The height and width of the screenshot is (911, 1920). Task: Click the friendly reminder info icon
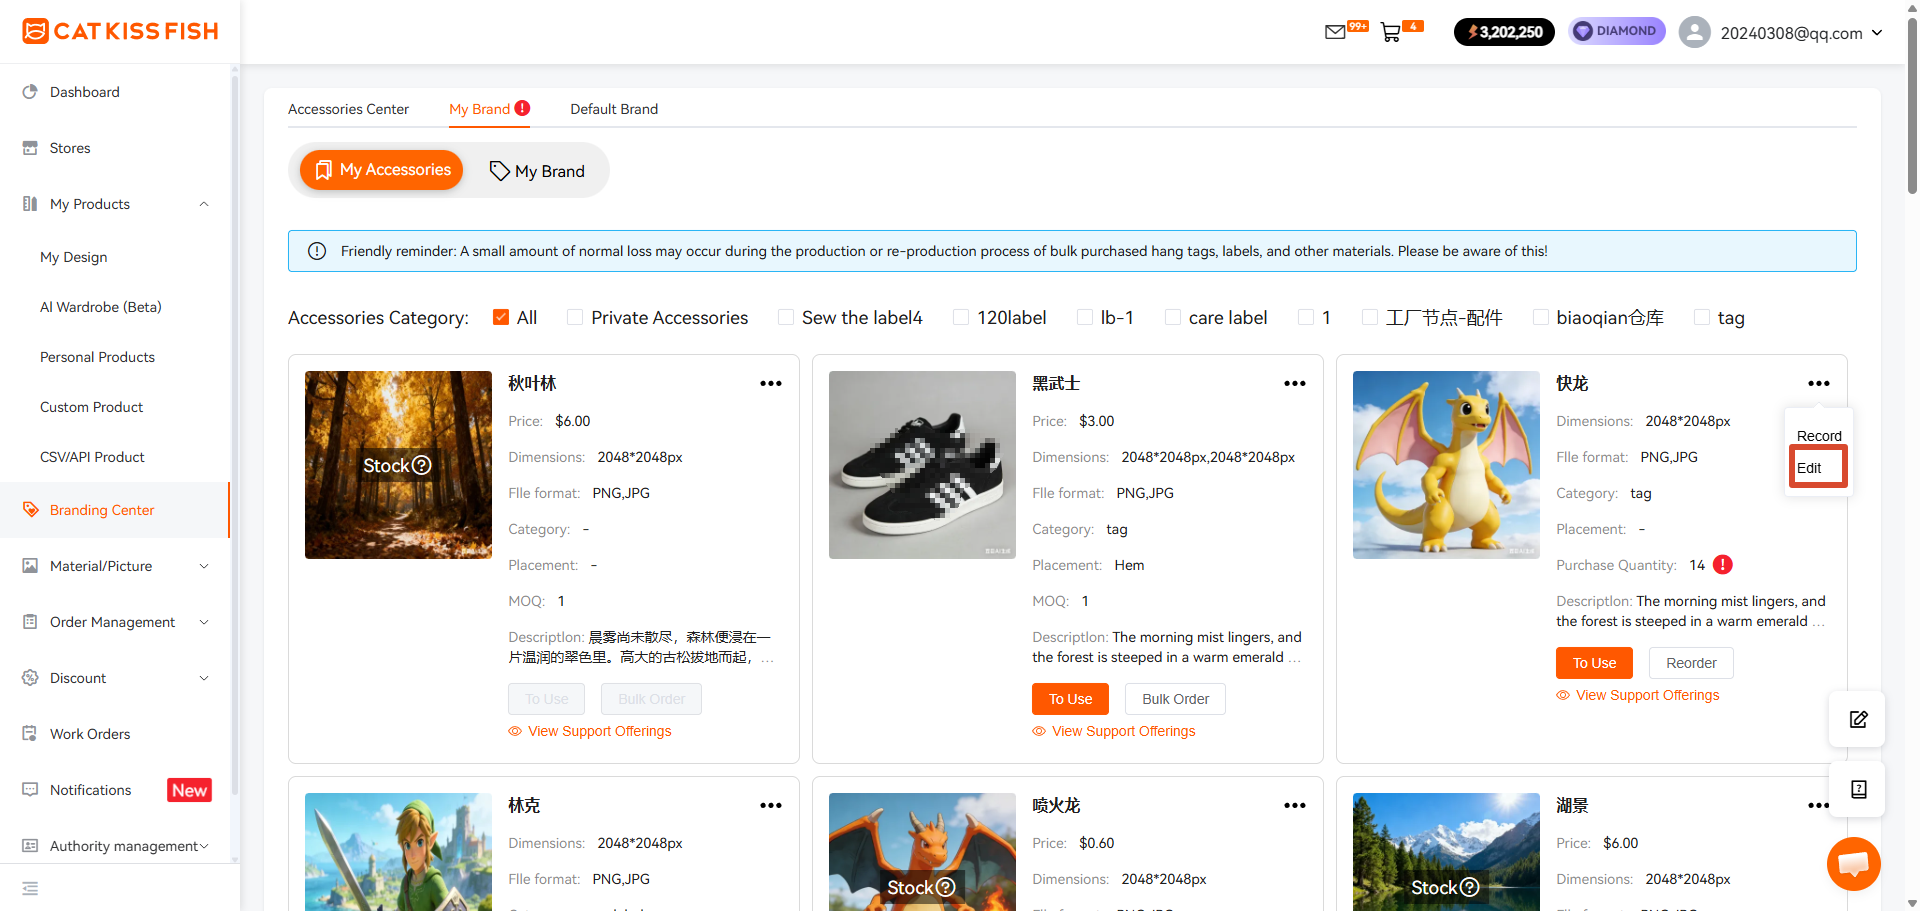317,251
